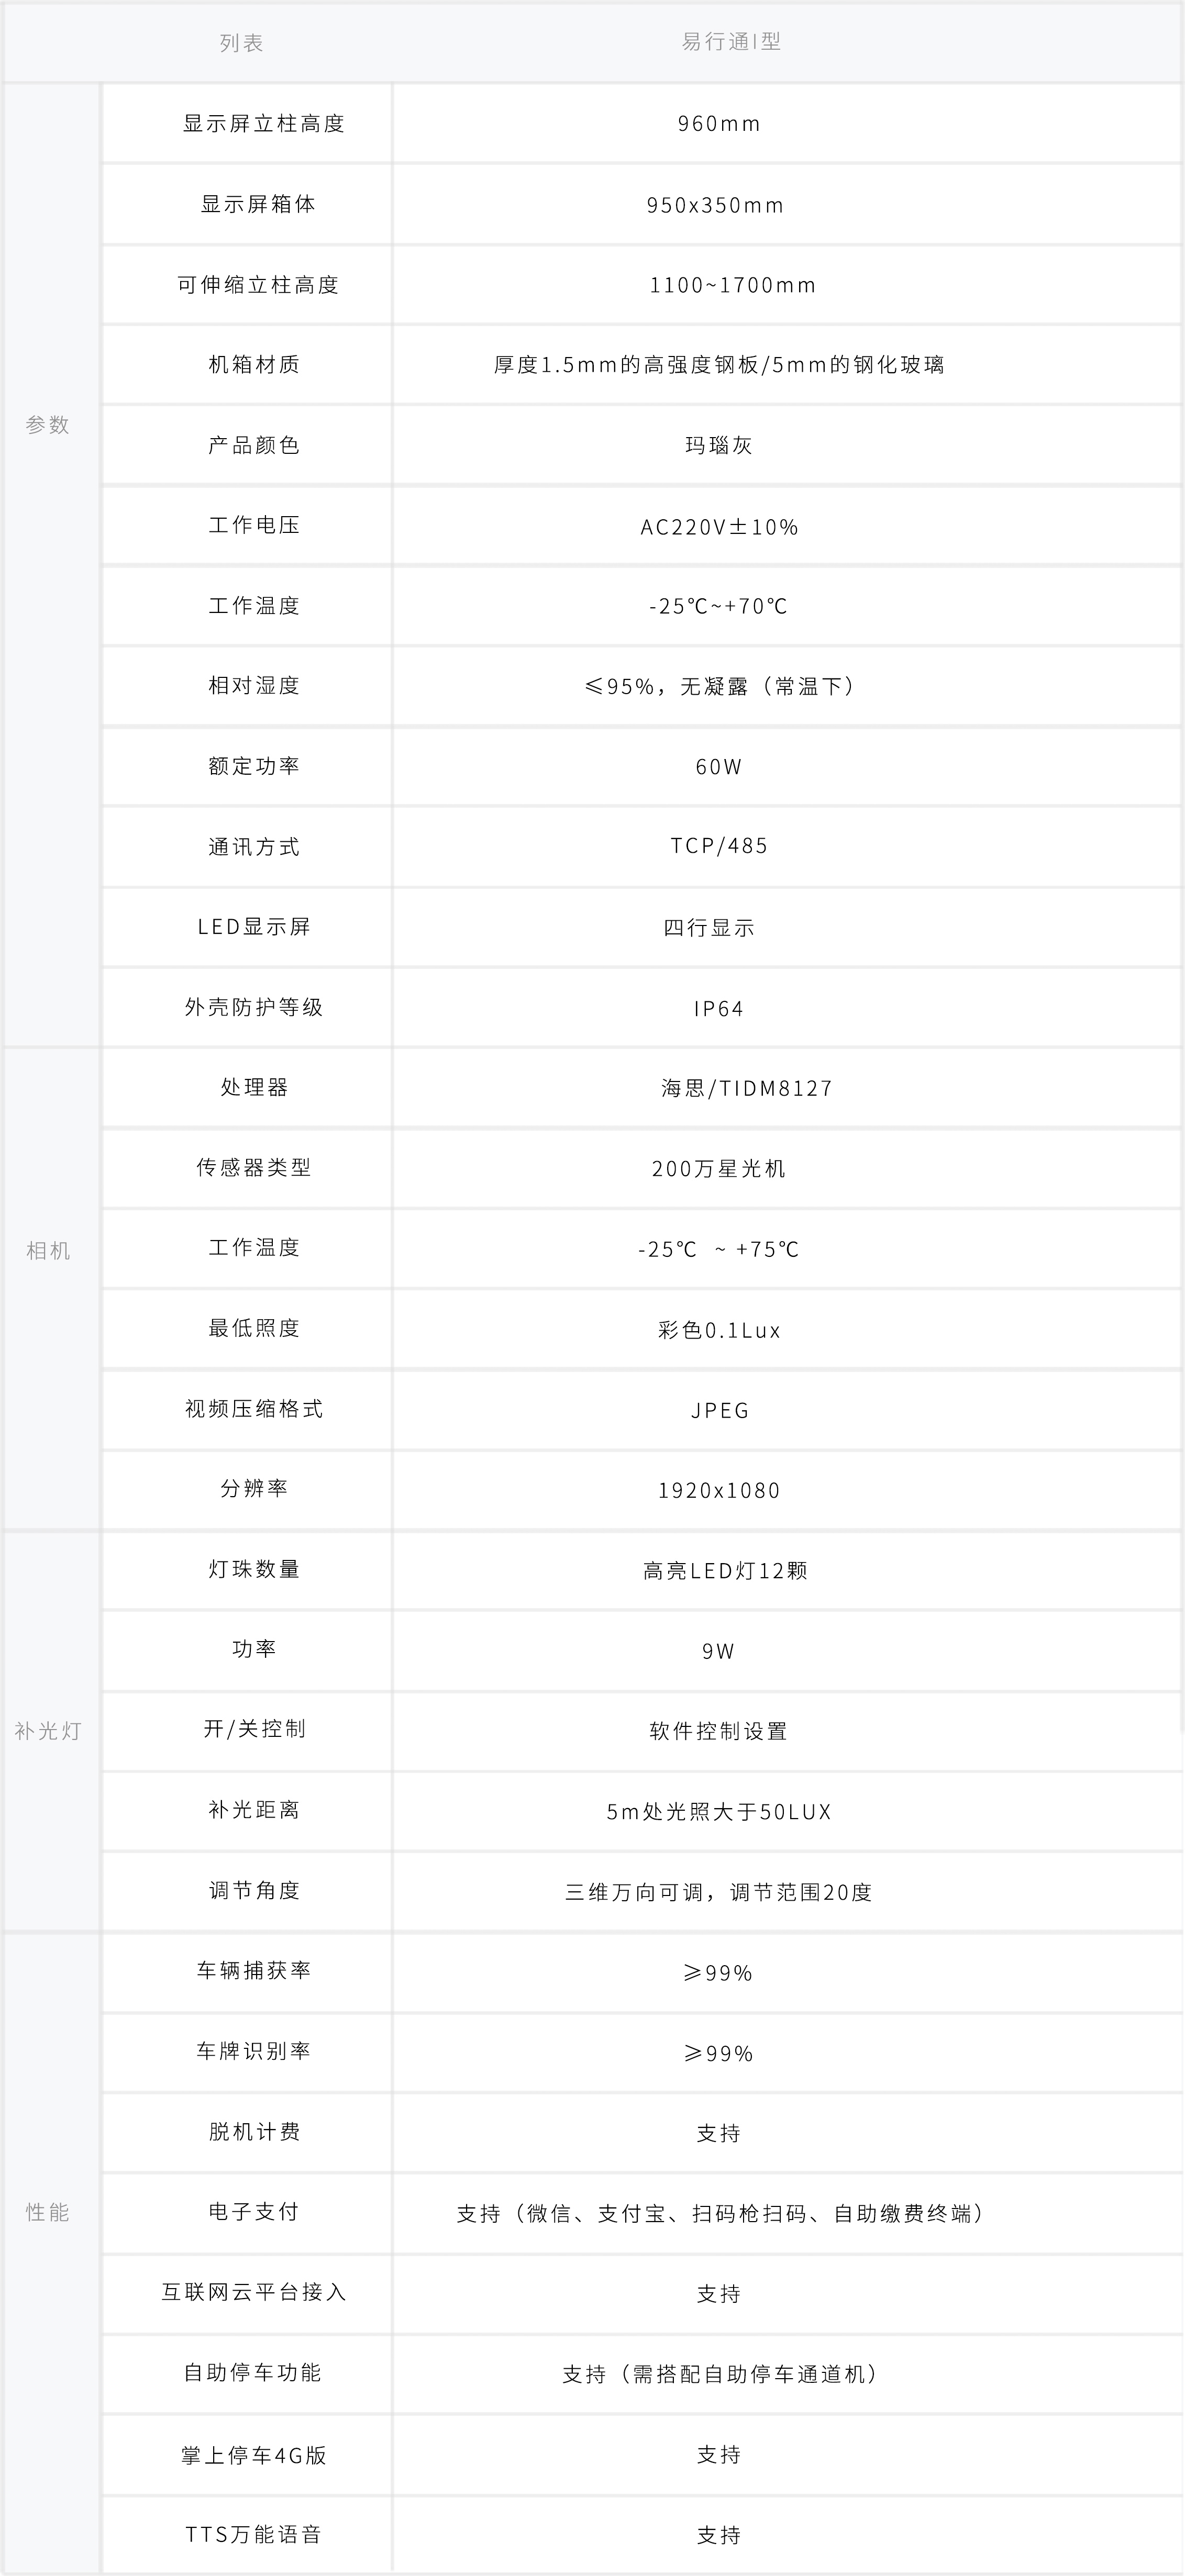Click the 950x350mm value cell
This screenshot has height=2576, width=1185.
click(716, 205)
